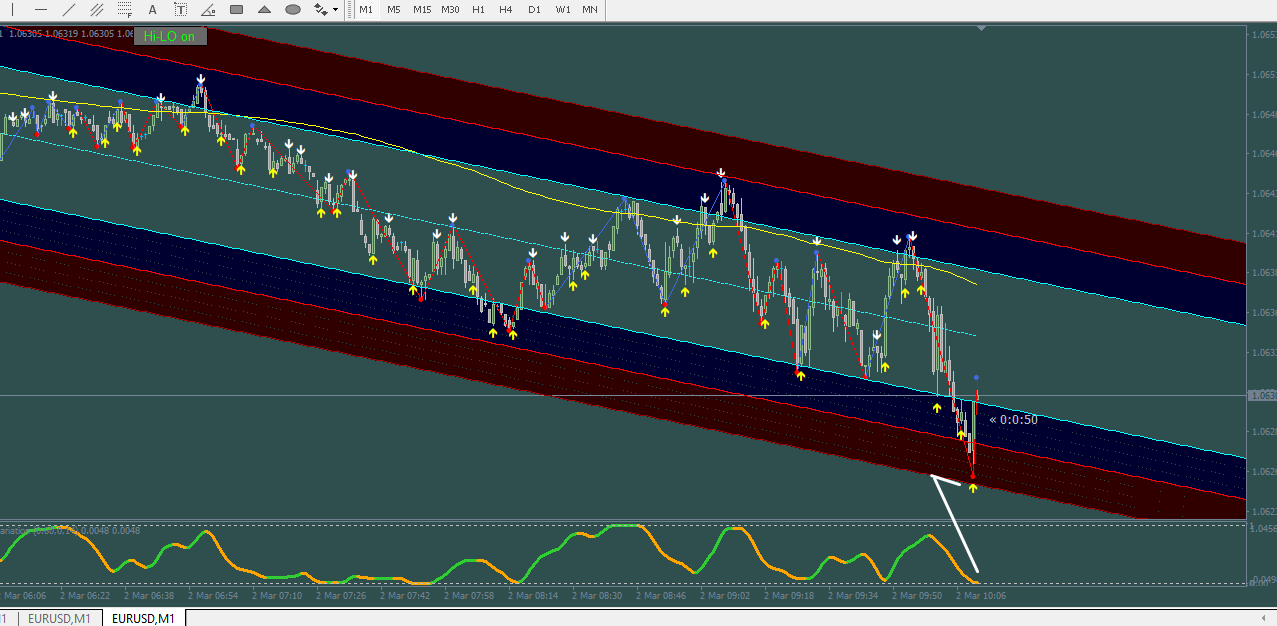The height and width of the screenshot is (626, 1277).
Task: Click the current price label on scale
Action: [x=1263, y=395]
